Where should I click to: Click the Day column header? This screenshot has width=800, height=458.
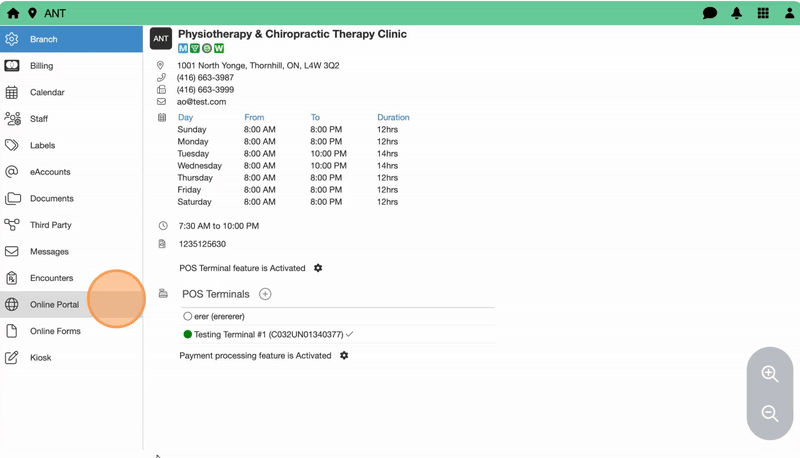(185, 117)
